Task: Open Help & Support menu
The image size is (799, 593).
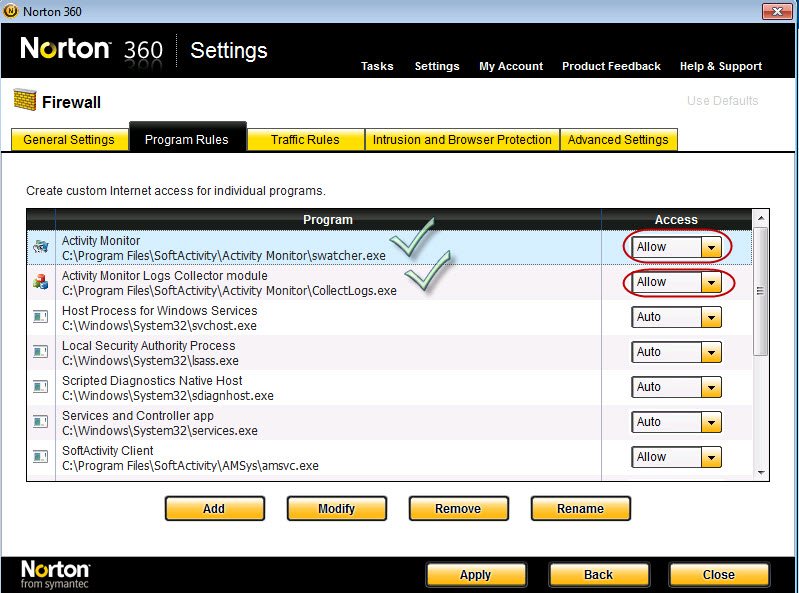Action: click(x=721, y=66)
